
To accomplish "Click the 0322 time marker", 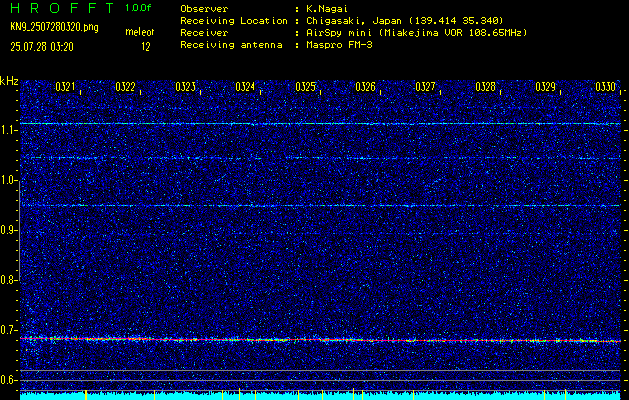I will (x=125, y=87).
